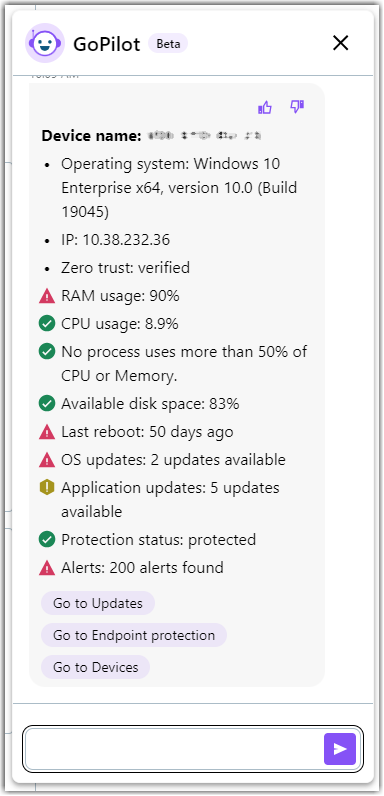Click the Available disk space check icon
This screenshot has height=796, width=384.
(x=47, y=404)
